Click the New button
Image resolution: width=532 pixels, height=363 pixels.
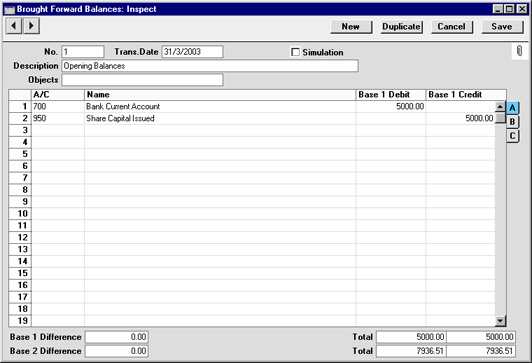351,26
